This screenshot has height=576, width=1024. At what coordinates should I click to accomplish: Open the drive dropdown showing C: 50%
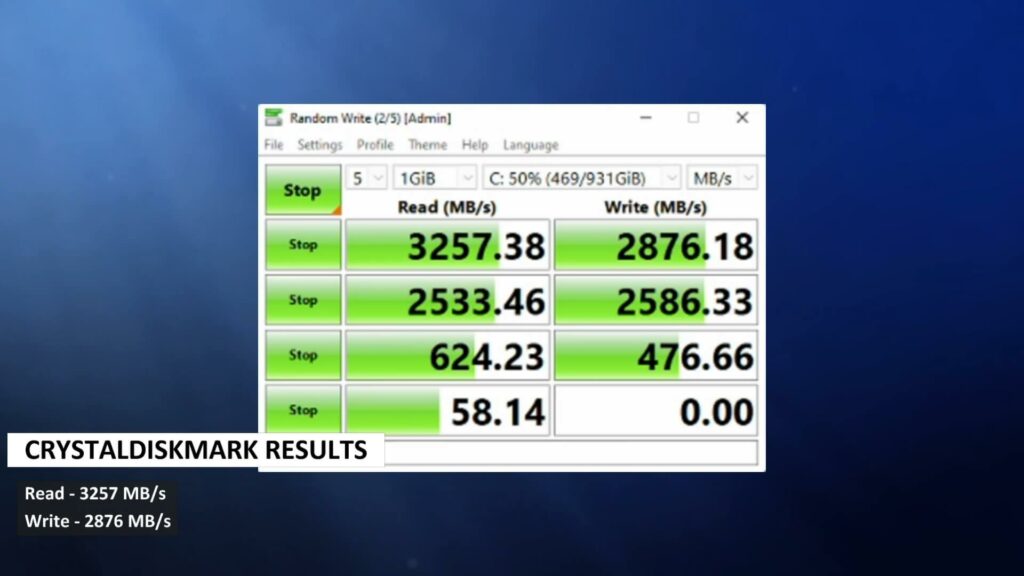point(582,178)
